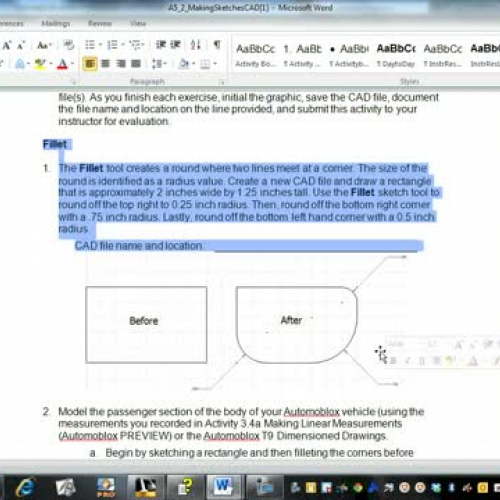Viewport: 500px width, 500px height.
Task: Click Grow Font on the mini toolbar
Action: click(459, 345)
